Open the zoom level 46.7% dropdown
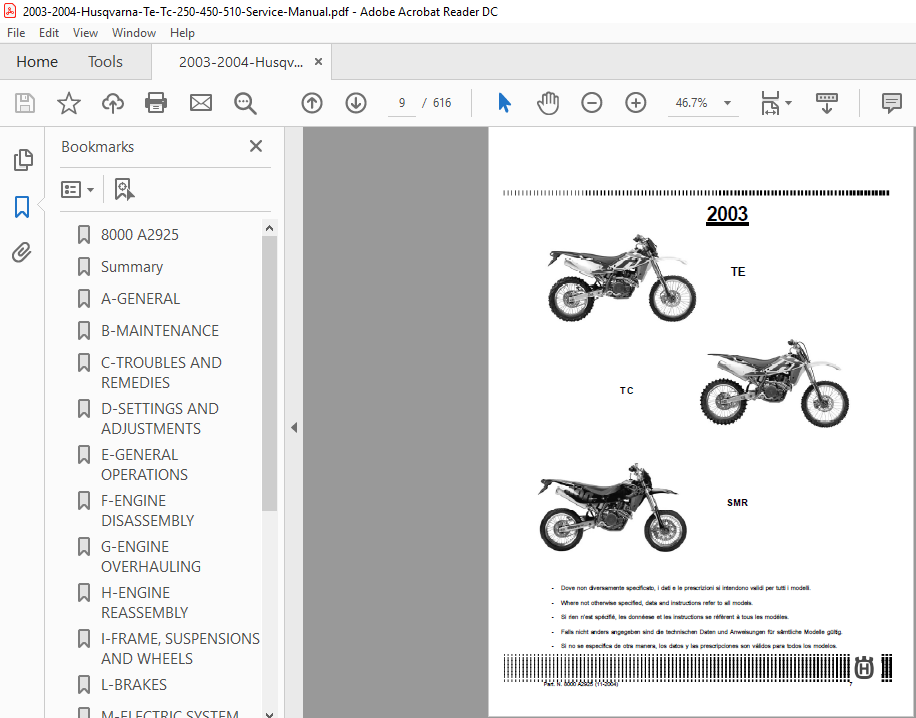 (727, 103)
